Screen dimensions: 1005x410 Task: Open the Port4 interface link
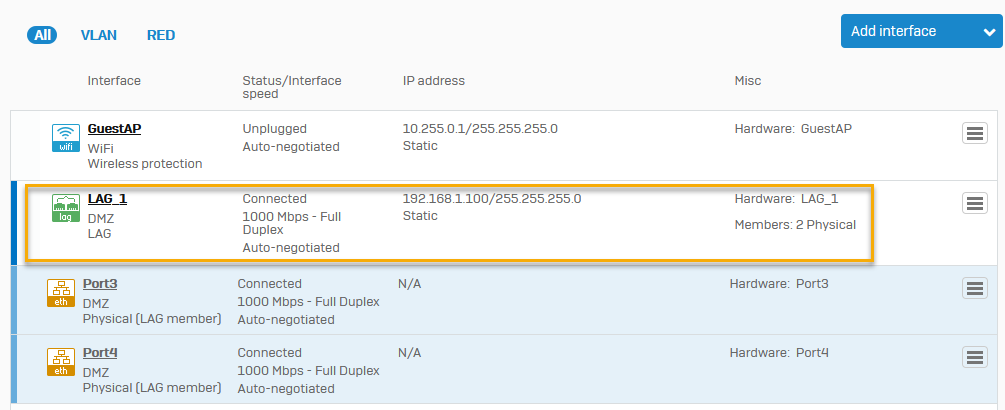pyautogui.click(x=100, y=353)
